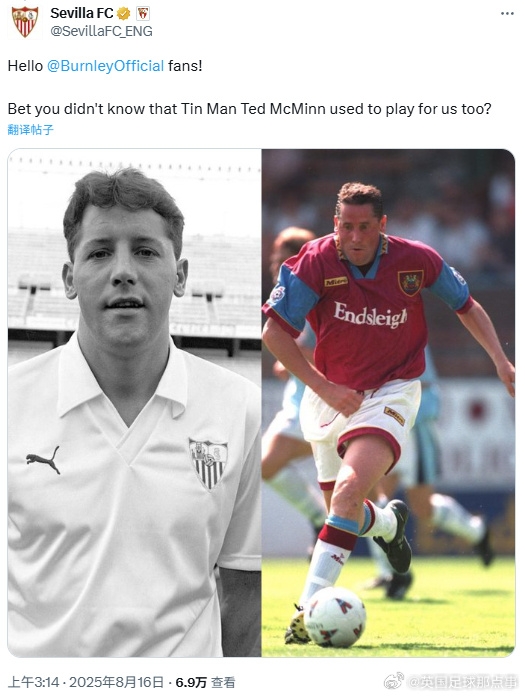Open the @BurnleyOfficial mention

105,66
